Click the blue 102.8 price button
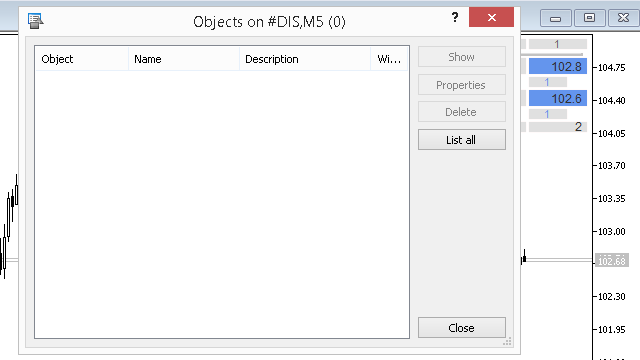The height and width of the screenshot is (360, 640). coord(558,67)
